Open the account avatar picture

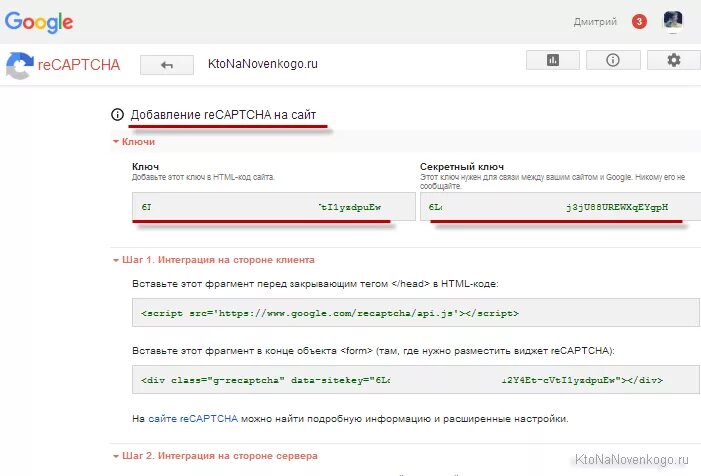[x=673, y=21]
